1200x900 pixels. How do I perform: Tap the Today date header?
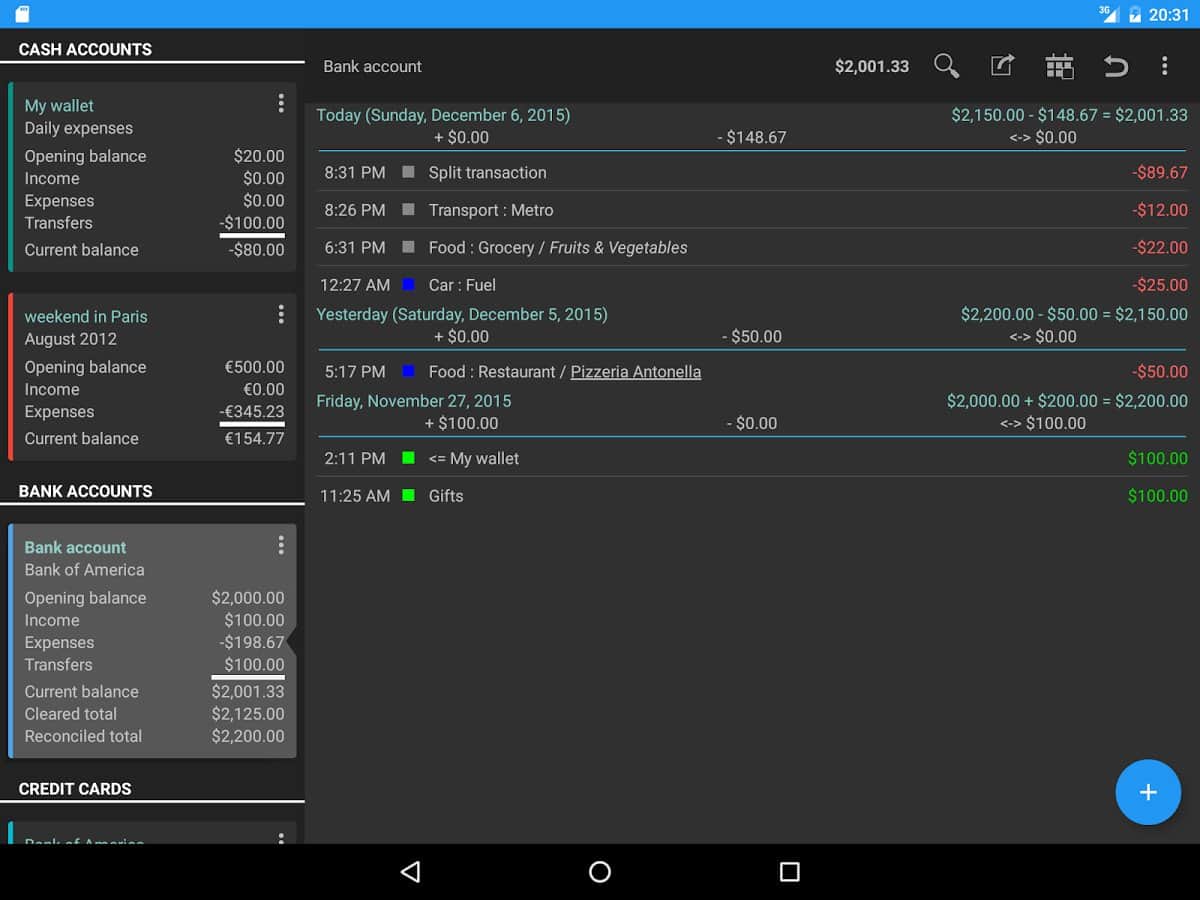pos(443,115)
